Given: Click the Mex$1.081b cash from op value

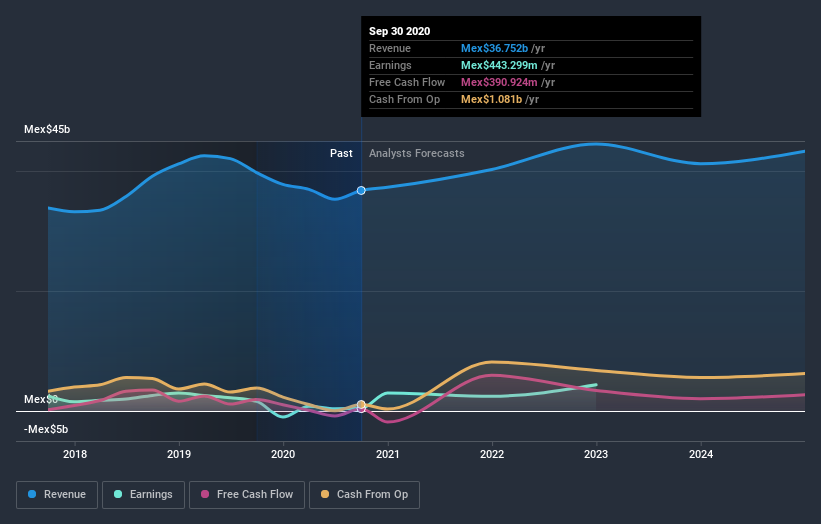Looking at the screenshot, I should coord(491,99).
